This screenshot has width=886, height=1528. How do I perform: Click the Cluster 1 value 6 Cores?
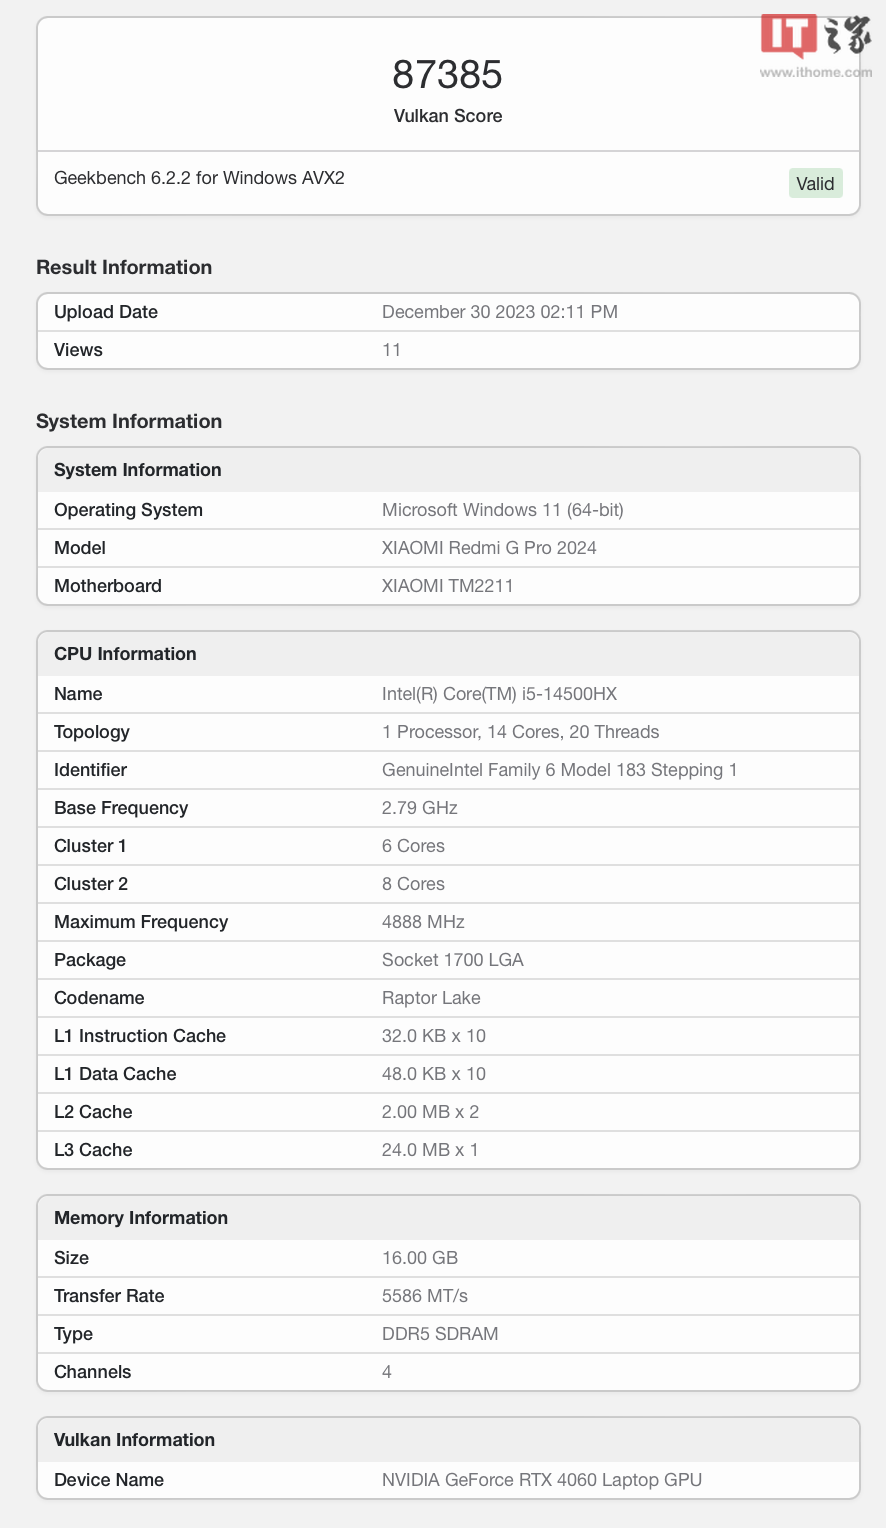(413, 846)
